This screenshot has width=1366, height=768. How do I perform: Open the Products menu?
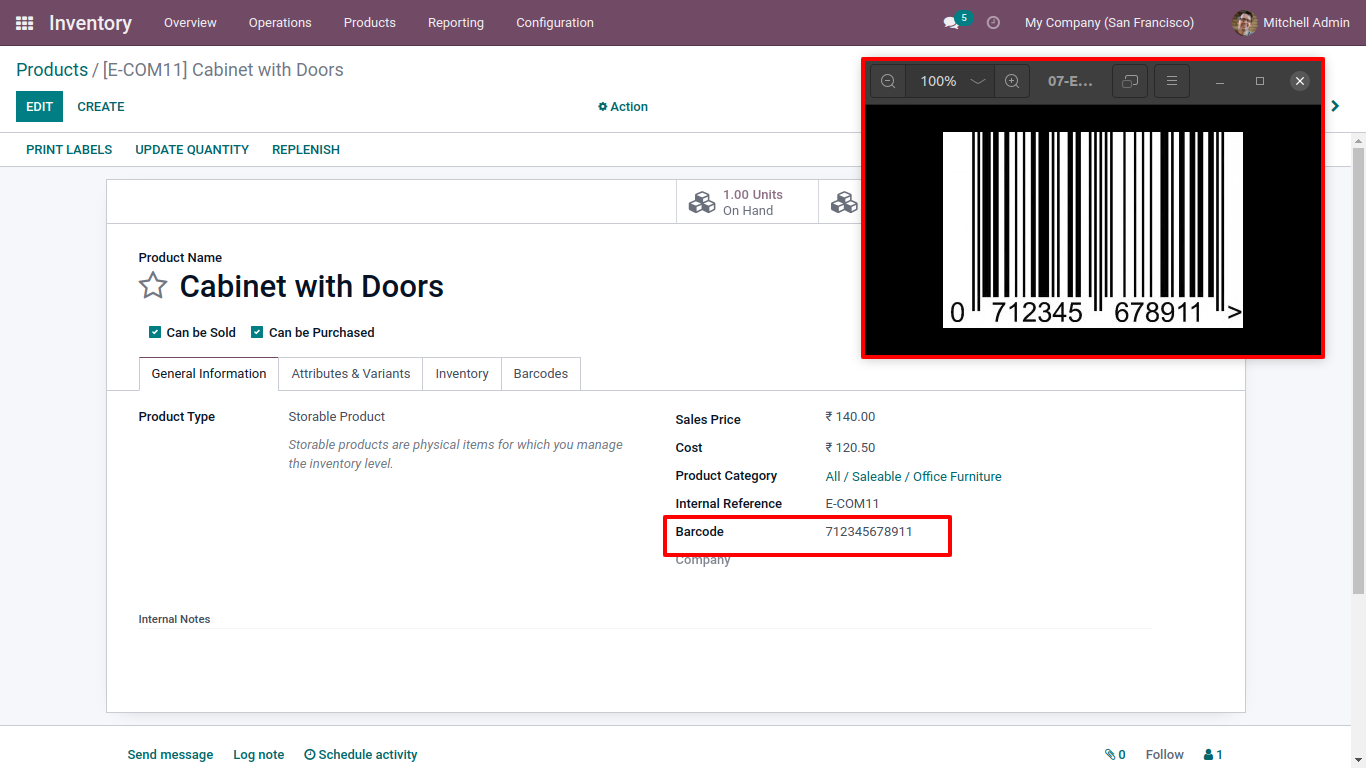(x=370, y=22)
